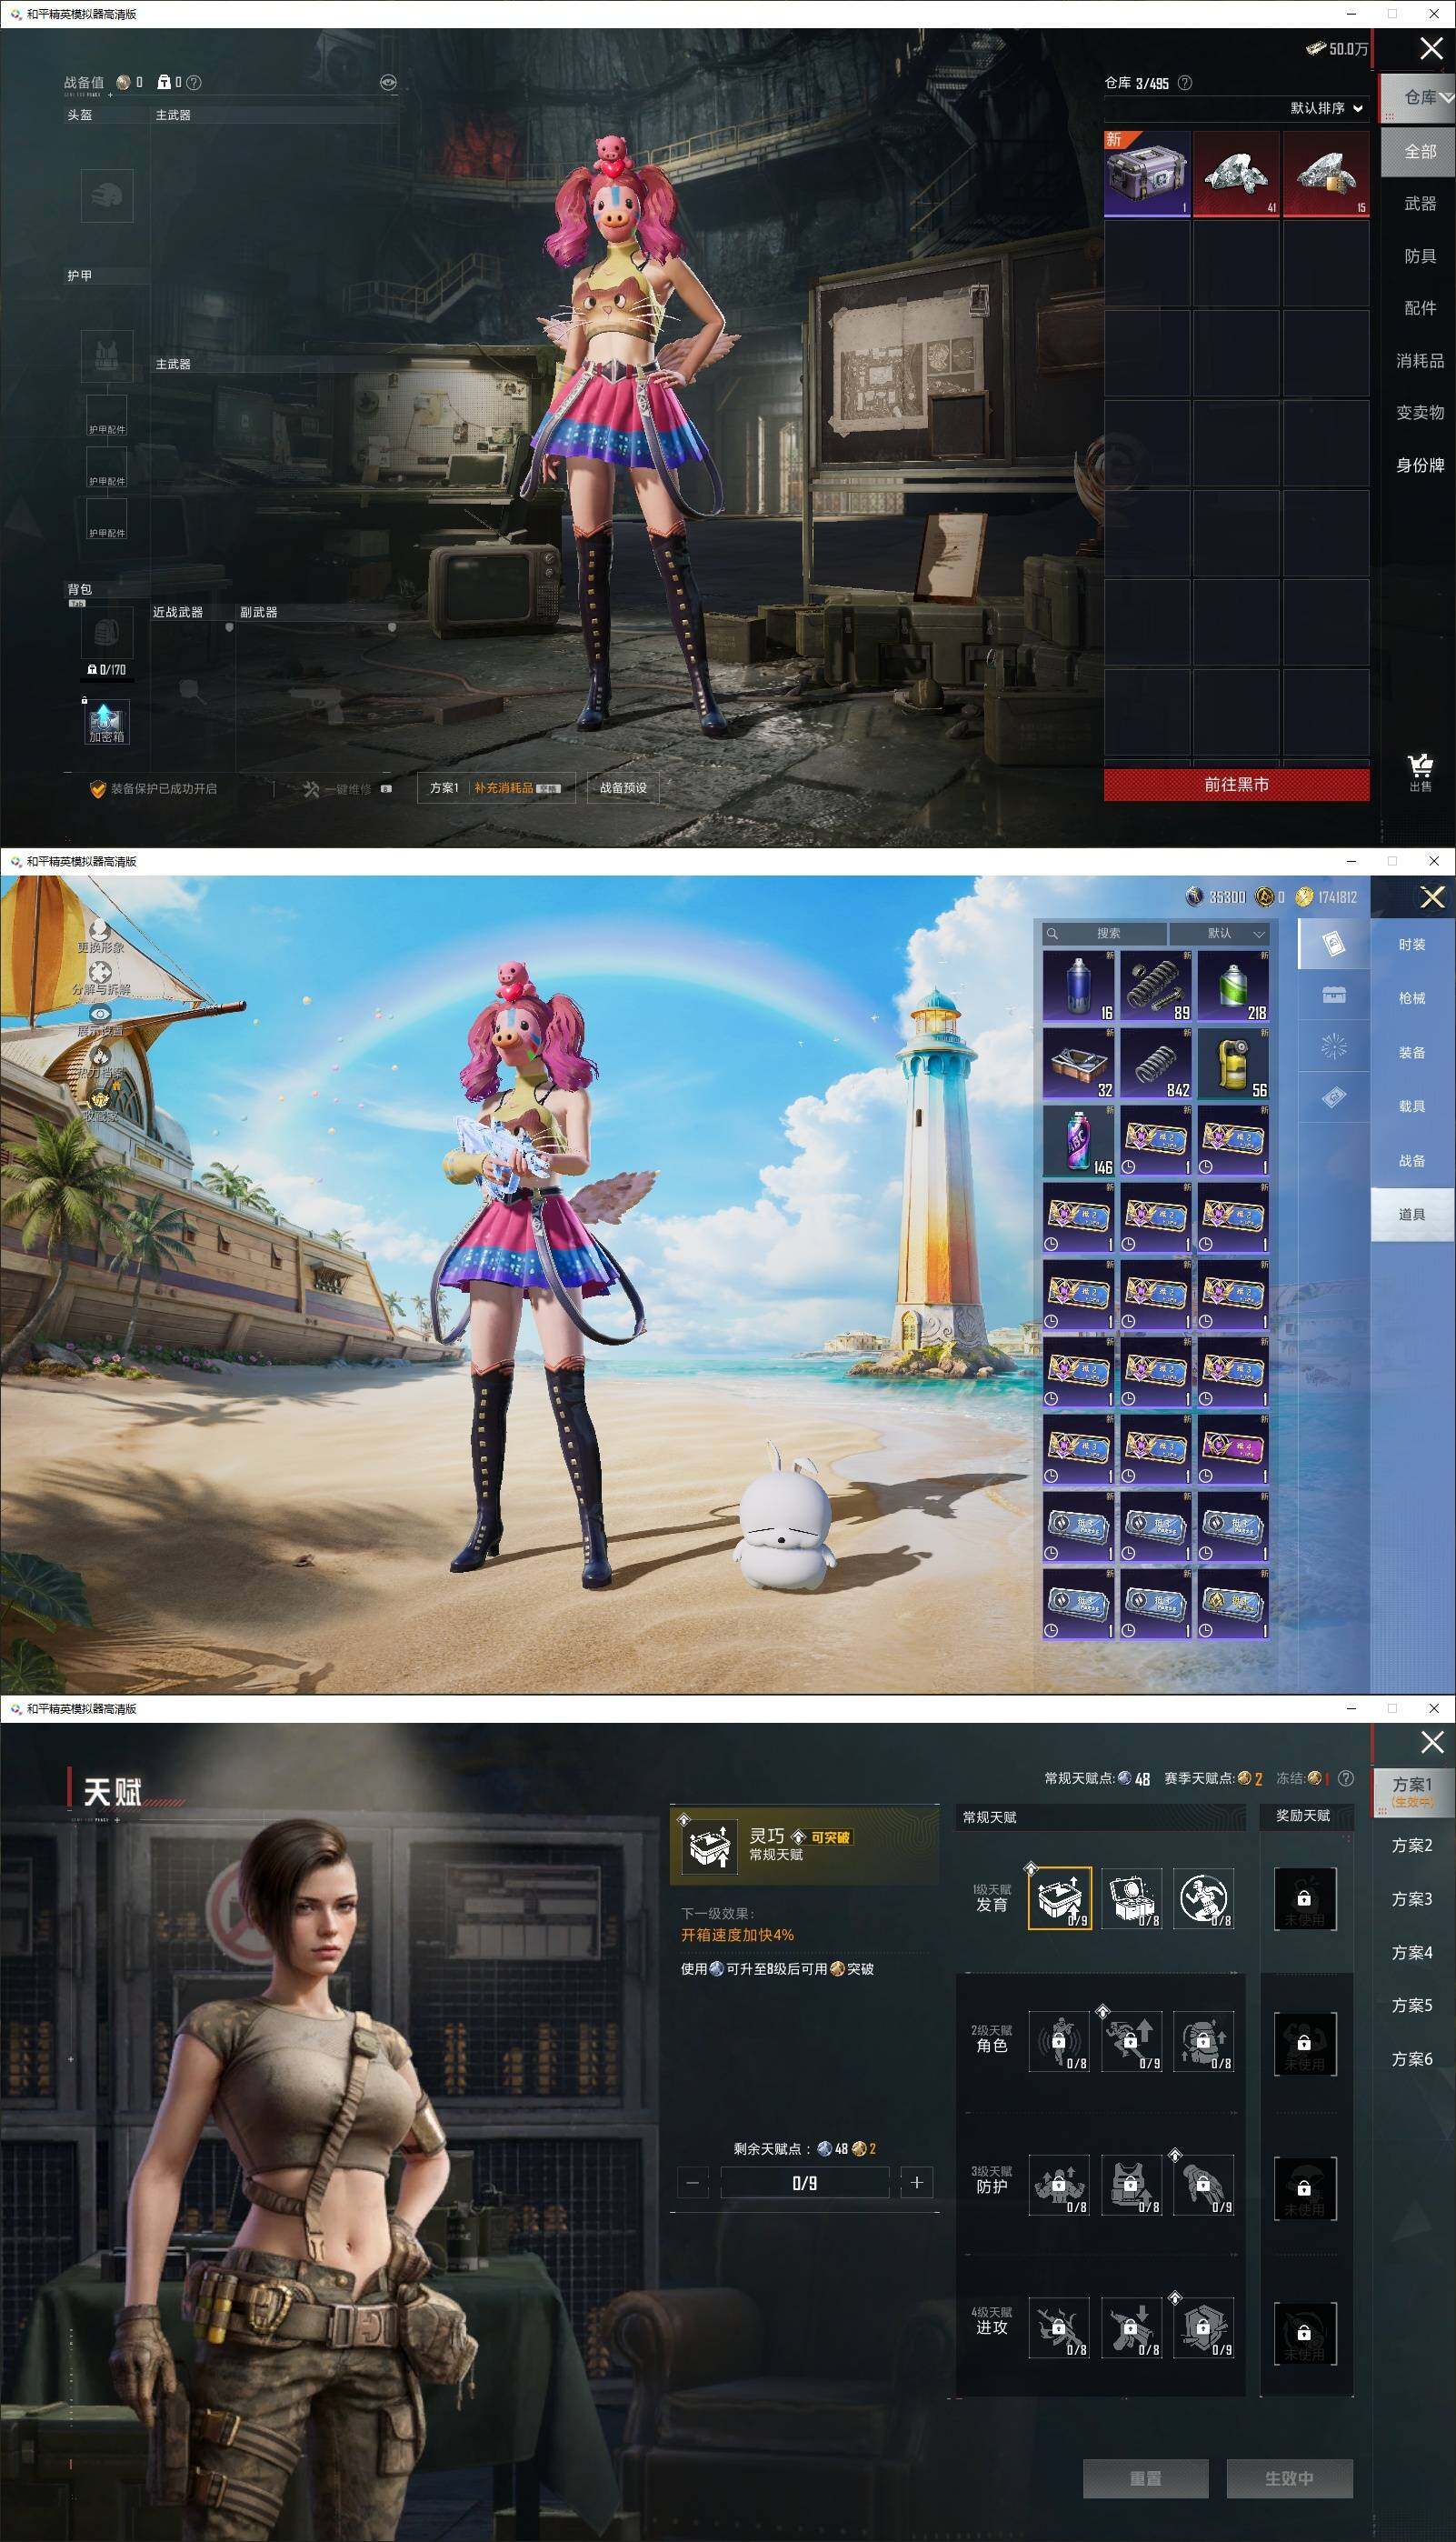Screen dimensions: 1456x2542
Task: Select the empty backpack slot under 背包
Action: (x=107, y=631)
